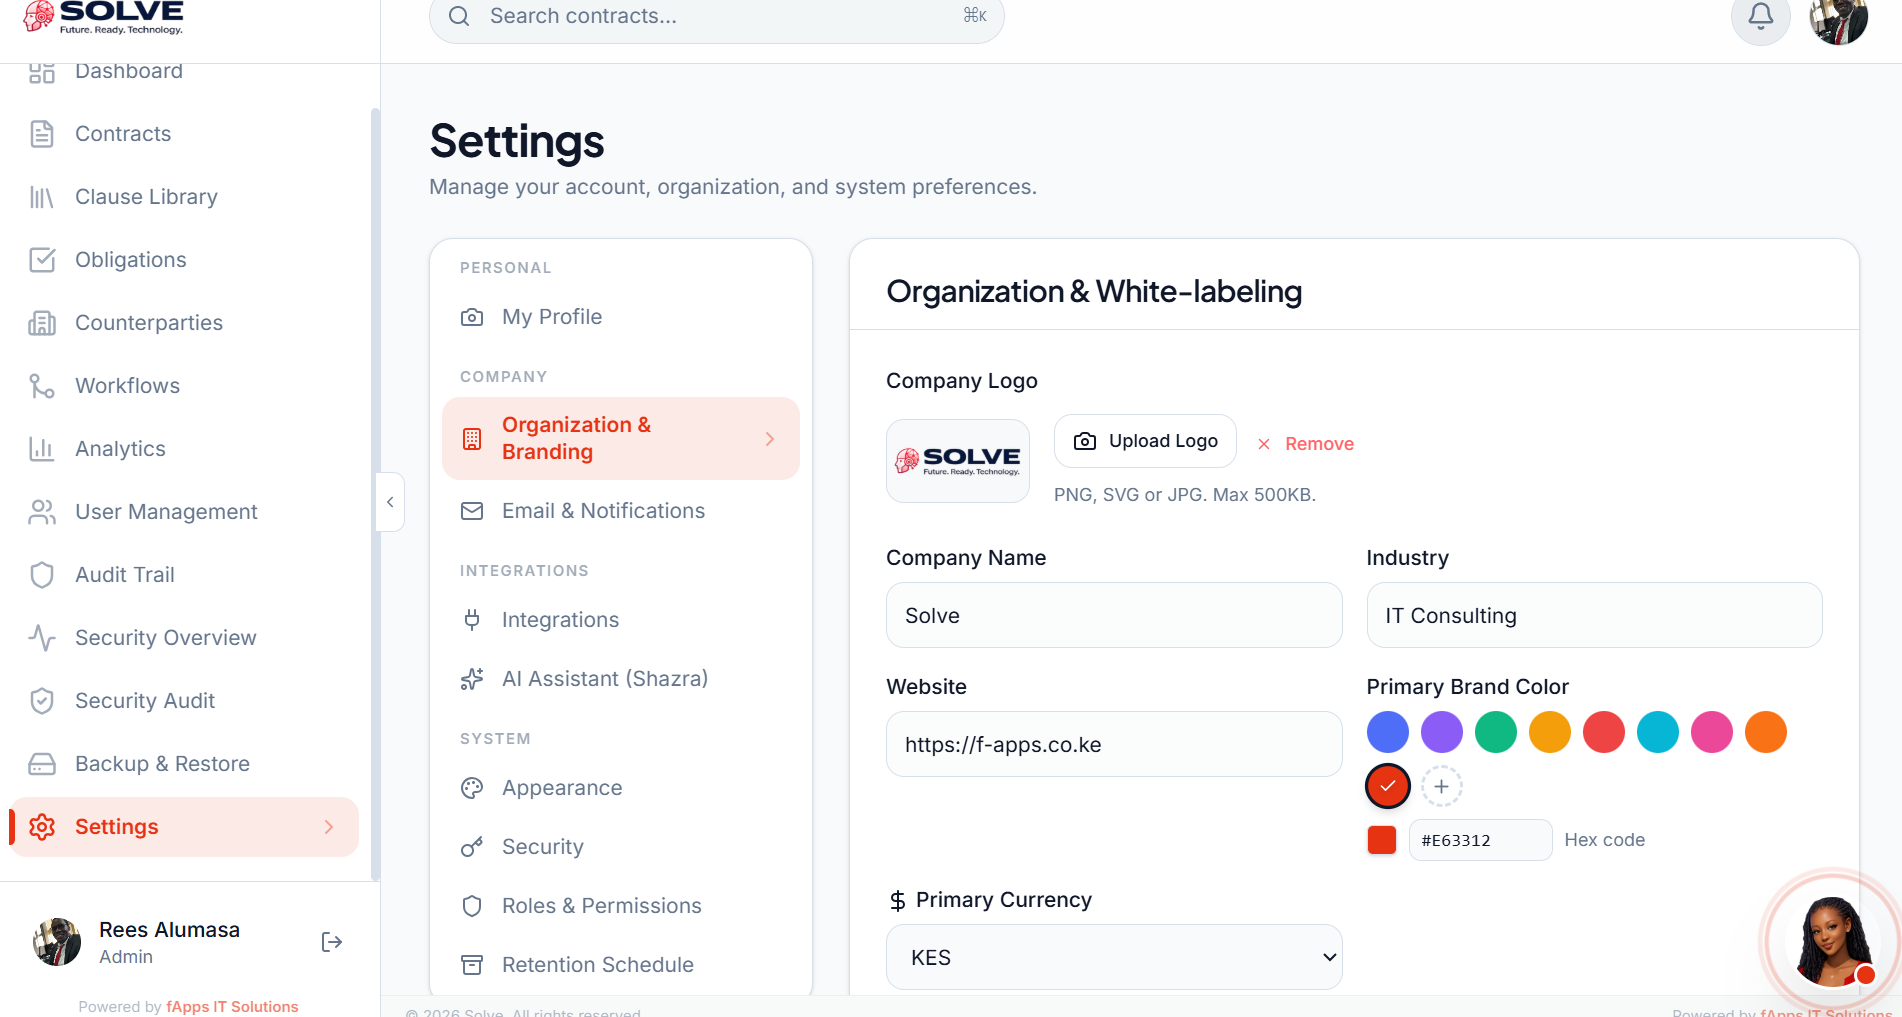Go to Roles & Permissions settings
Image resolution: width=1902 pixels, height=1017 pixels.
click(601, 906)
